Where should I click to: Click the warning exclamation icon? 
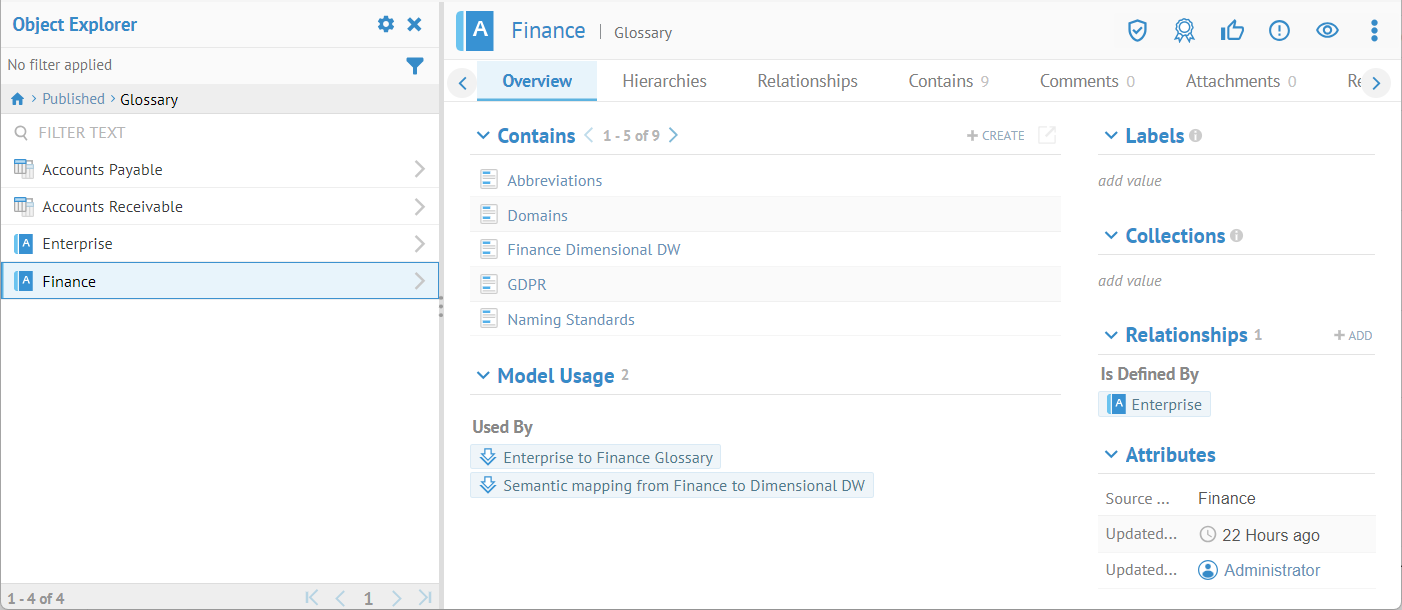1279,30
